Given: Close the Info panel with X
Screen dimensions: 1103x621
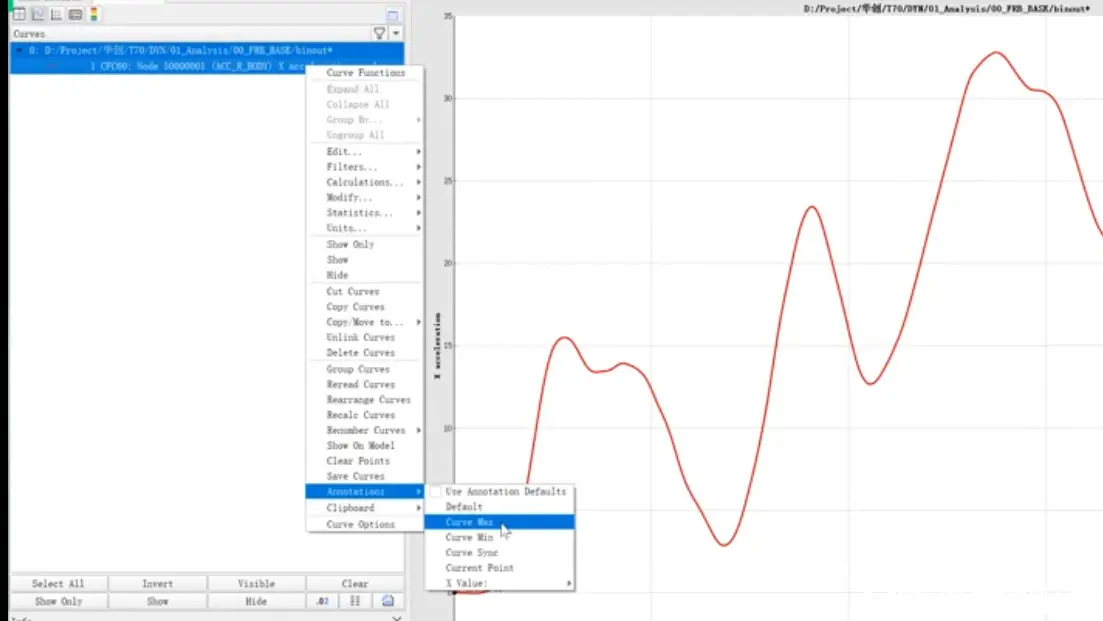Looking at the screenshot, I should (x=397, y=618).
